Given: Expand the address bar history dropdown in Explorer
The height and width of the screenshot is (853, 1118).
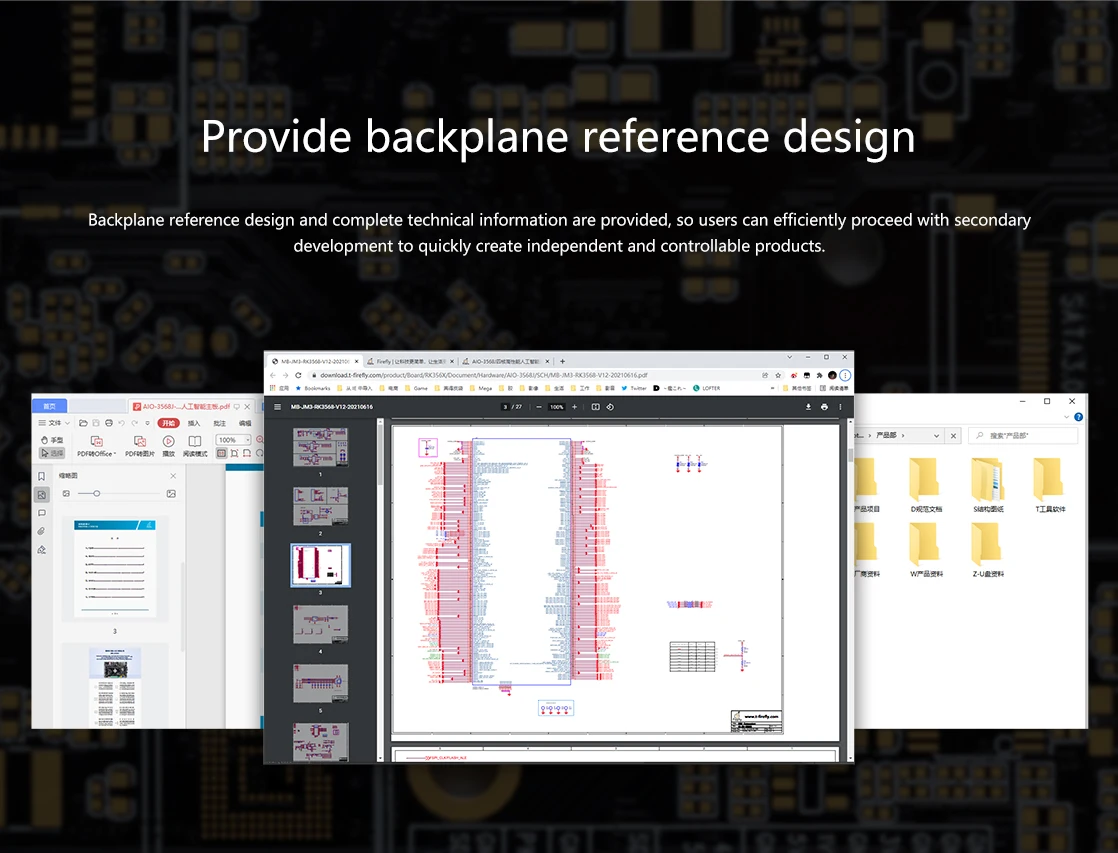Looking at the screenshot, I should (937, 436).
